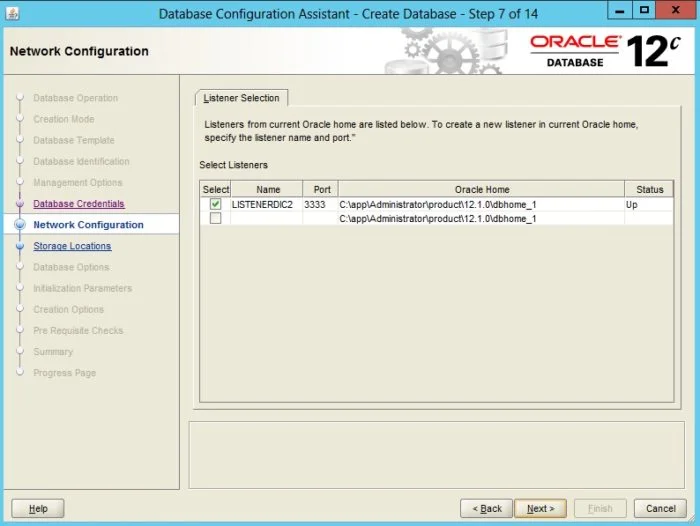Image resolution: width=700 pixels, height=526 pixels.
Task: Uncheck the LISTENERDIC2 listener checkbox
Action: pos(216,205)
